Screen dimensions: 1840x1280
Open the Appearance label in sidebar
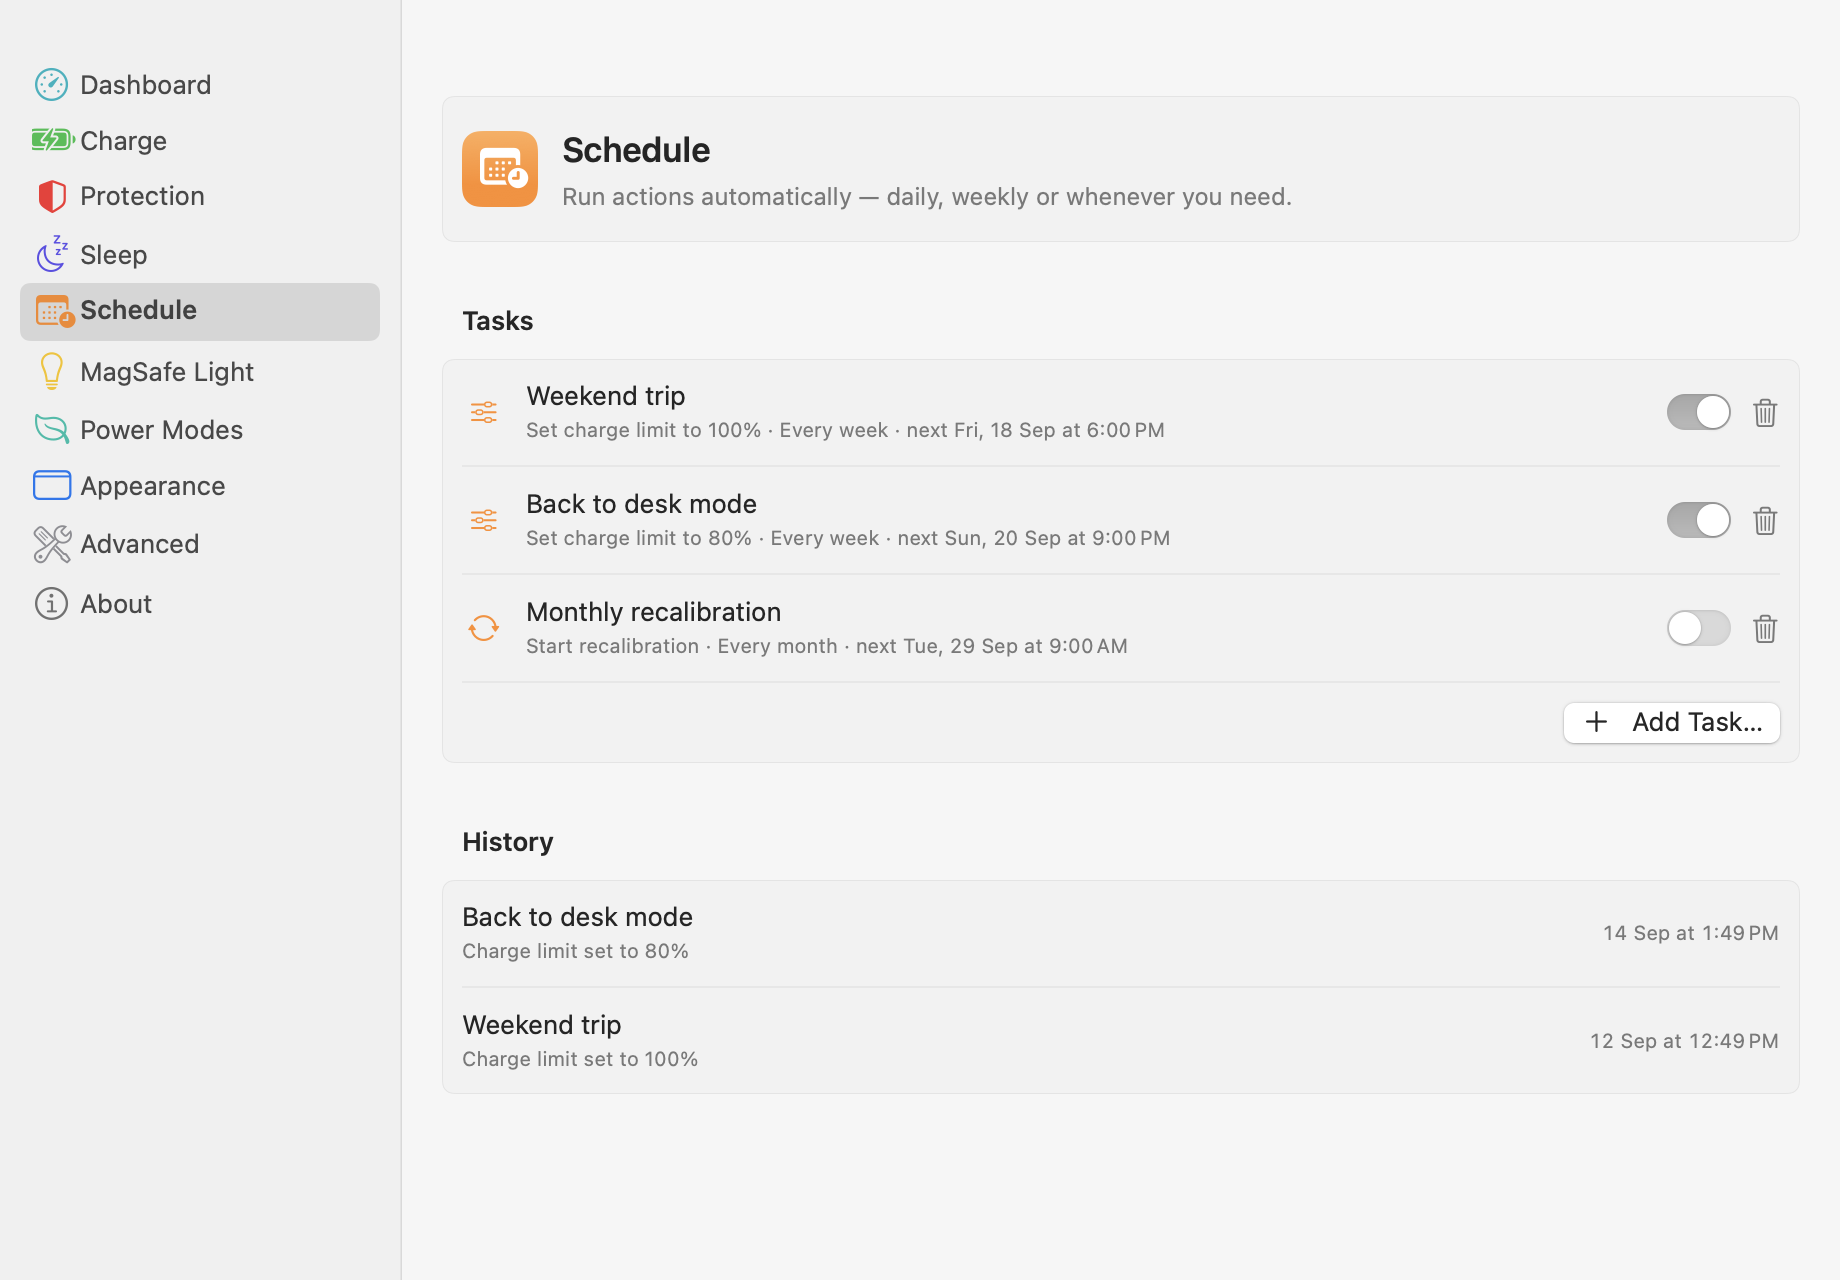(x=153, y=486)
